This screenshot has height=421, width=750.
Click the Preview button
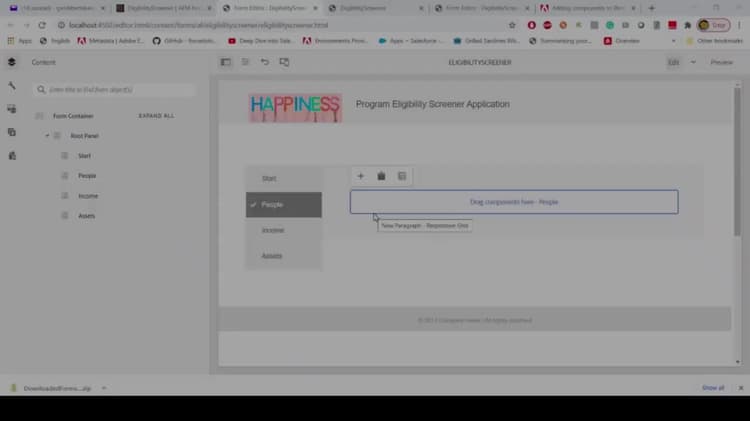point(721,62)
